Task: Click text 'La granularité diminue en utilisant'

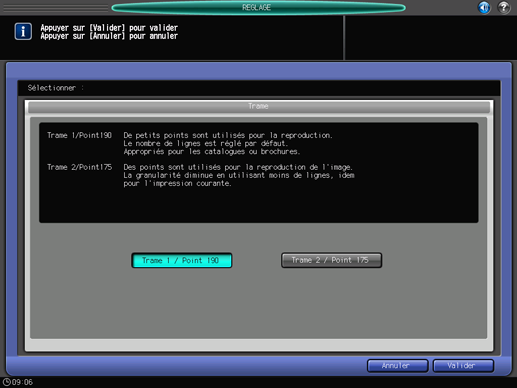Action: pyautogui.click(x=195, y=175)
